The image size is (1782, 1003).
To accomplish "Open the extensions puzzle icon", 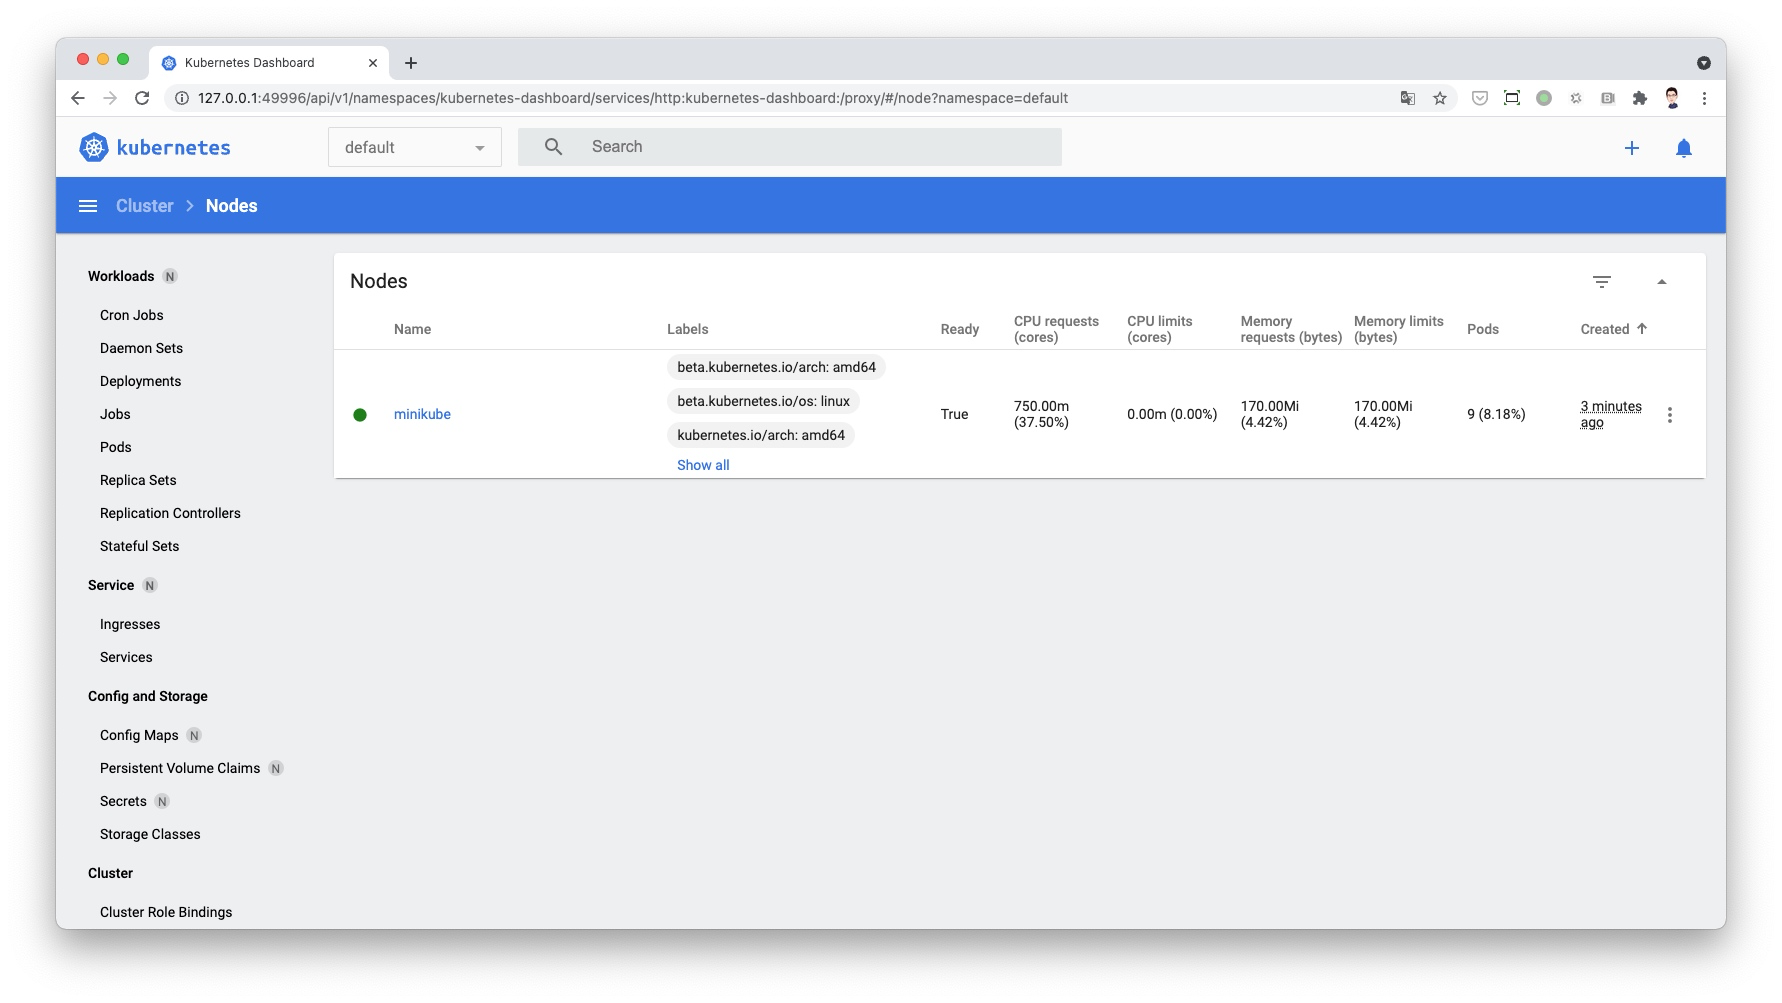I will point(1640,98).
